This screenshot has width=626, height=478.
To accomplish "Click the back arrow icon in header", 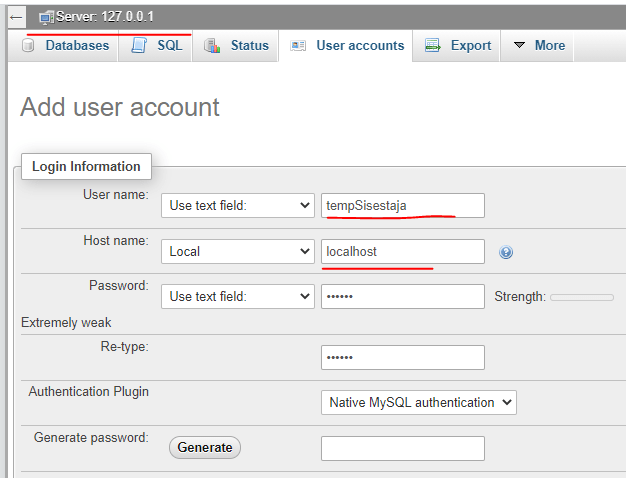I will (16, 18).
